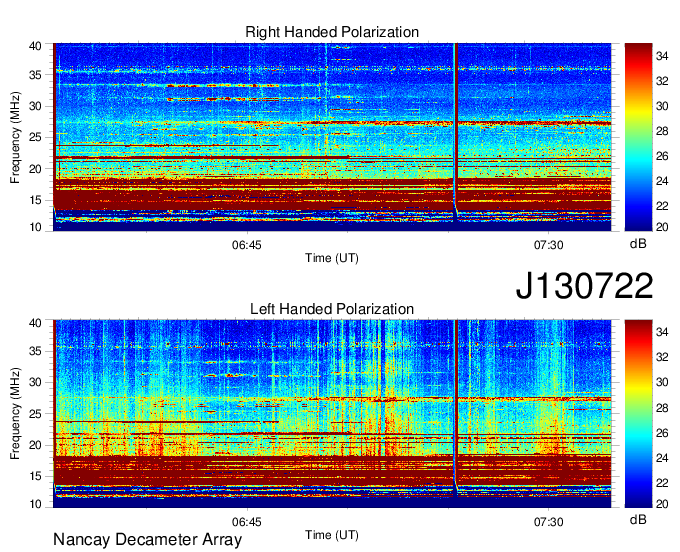Click the 34 value on the upper colorbar

pyautogui.click(x=662, y=56)
